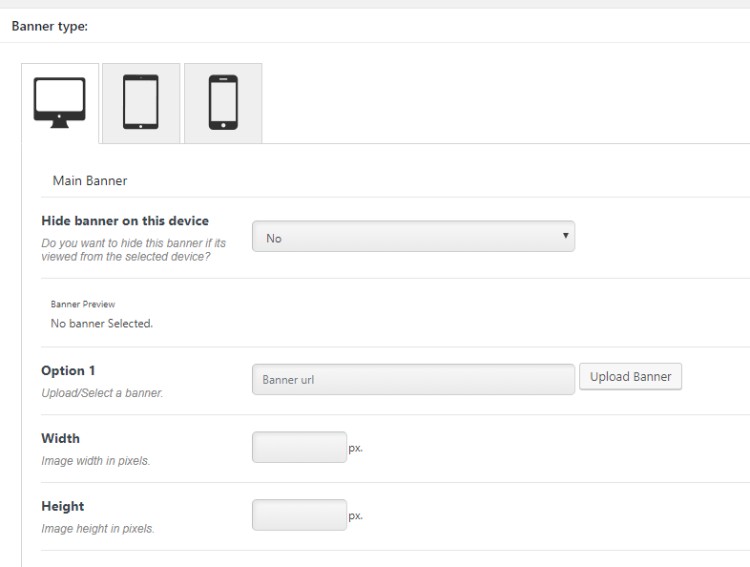Click the Upload Banner button
This screenshot has width=750, height=567.
630,377
